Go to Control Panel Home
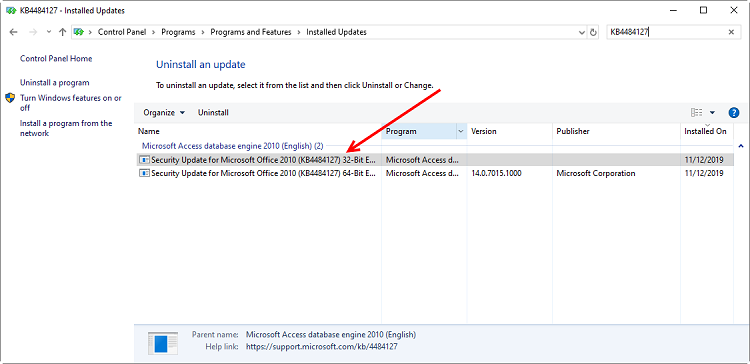 point(56,58)
